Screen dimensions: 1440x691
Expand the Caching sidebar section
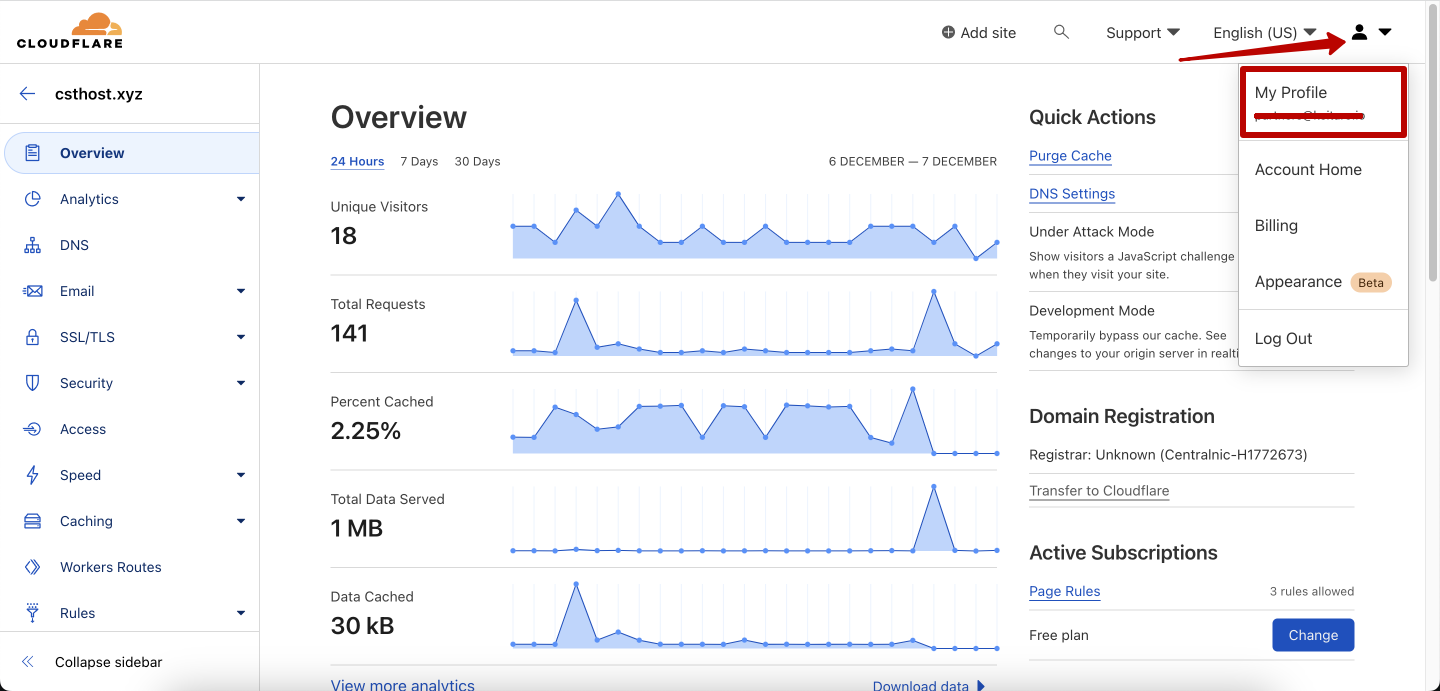coord(241,521)
